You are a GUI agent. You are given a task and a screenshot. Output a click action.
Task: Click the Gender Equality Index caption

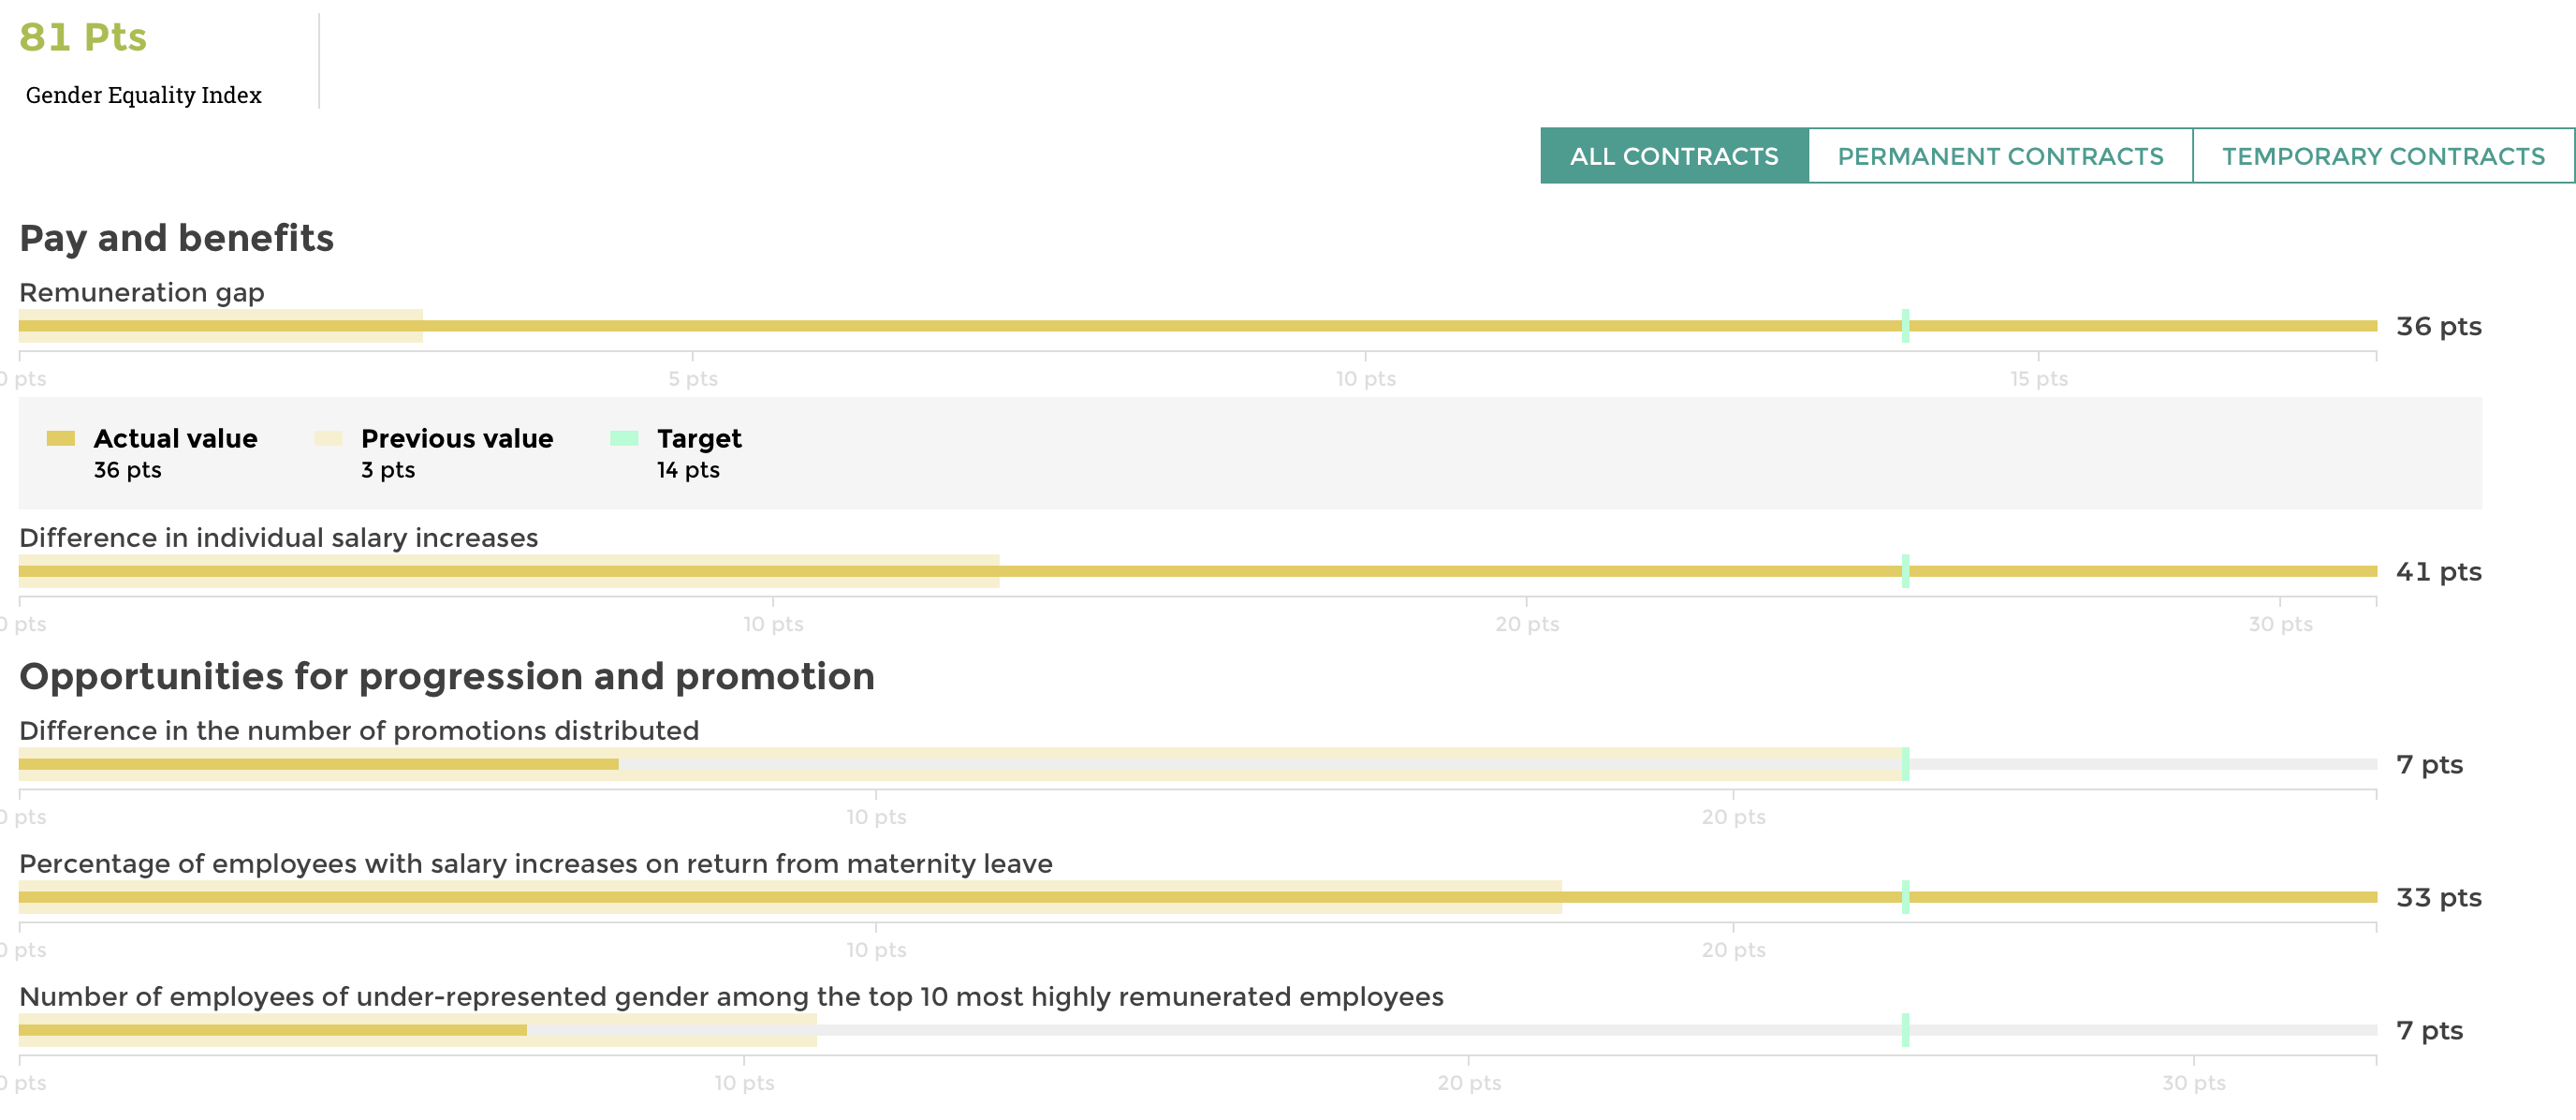point(143,95)
